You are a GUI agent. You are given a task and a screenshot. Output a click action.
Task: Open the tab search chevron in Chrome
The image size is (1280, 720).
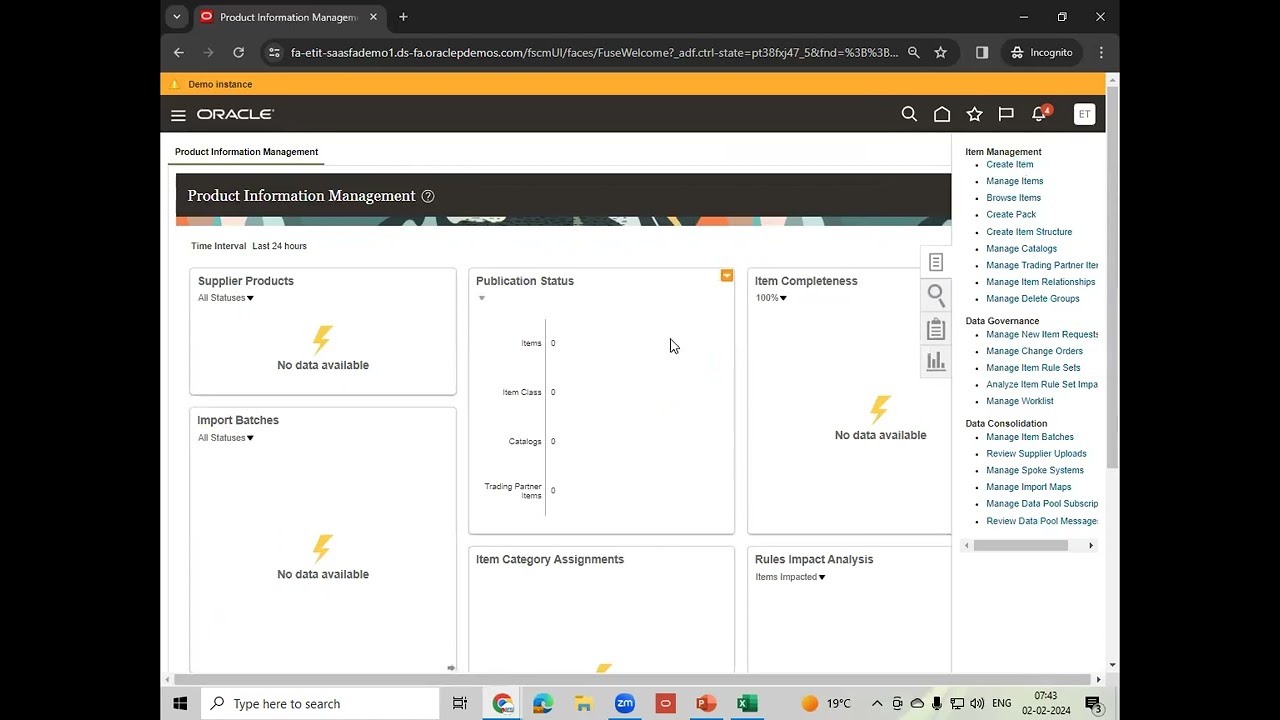coord(177,17)
